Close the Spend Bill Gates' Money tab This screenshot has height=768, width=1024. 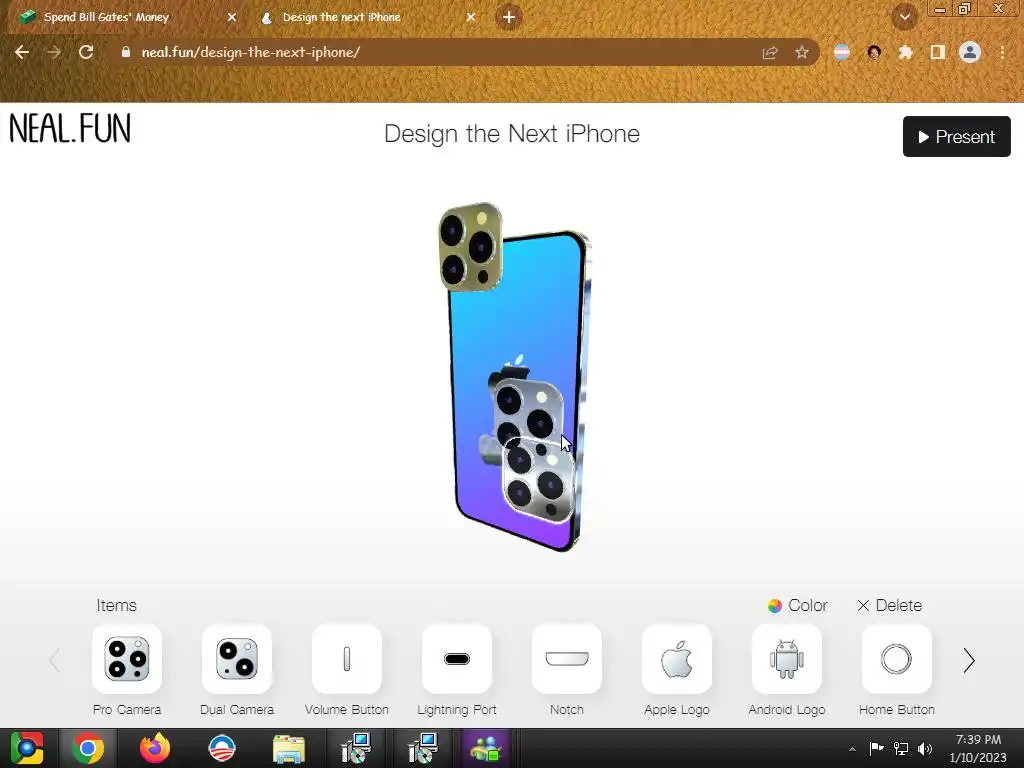[x=232, y=18]
